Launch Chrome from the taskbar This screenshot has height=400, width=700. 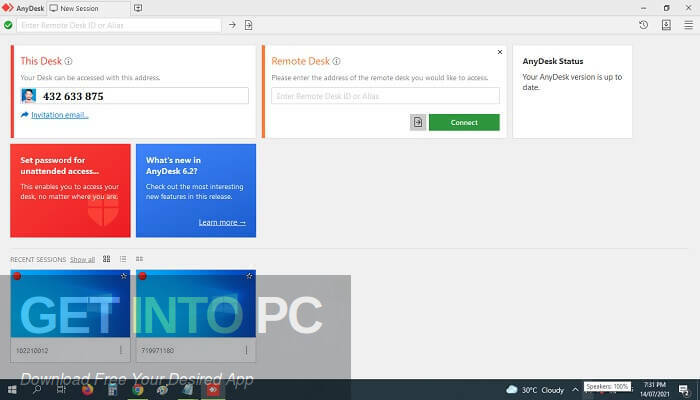click(x=138, y=390)
